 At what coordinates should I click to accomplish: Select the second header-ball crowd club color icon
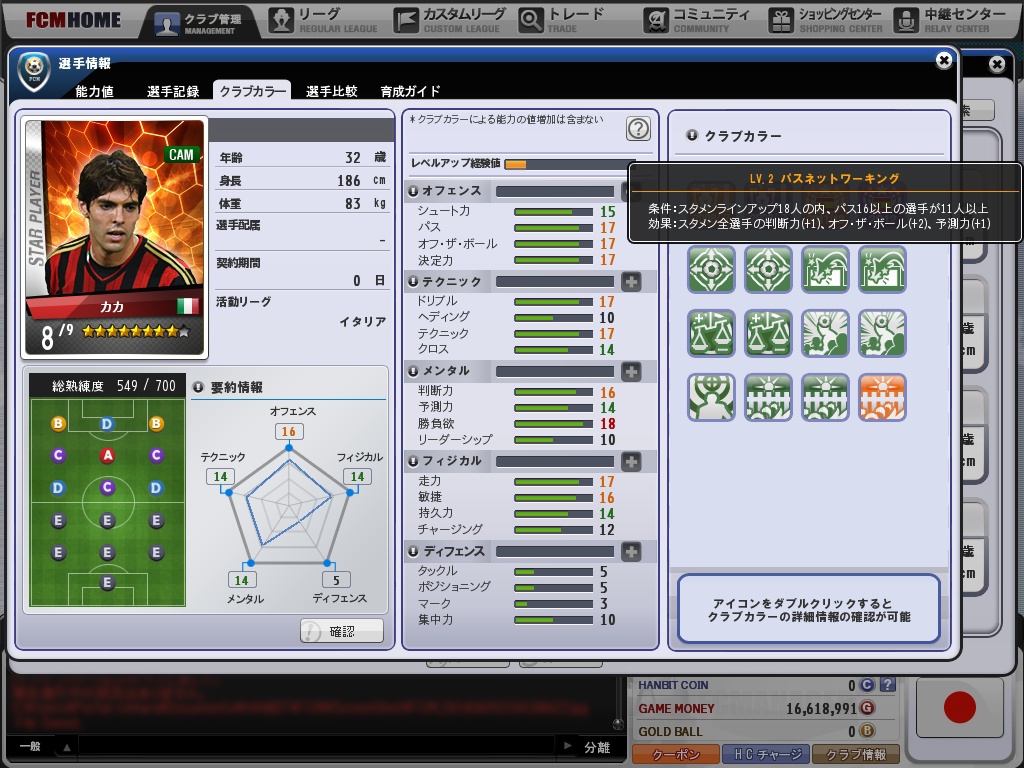pos(882,333)
